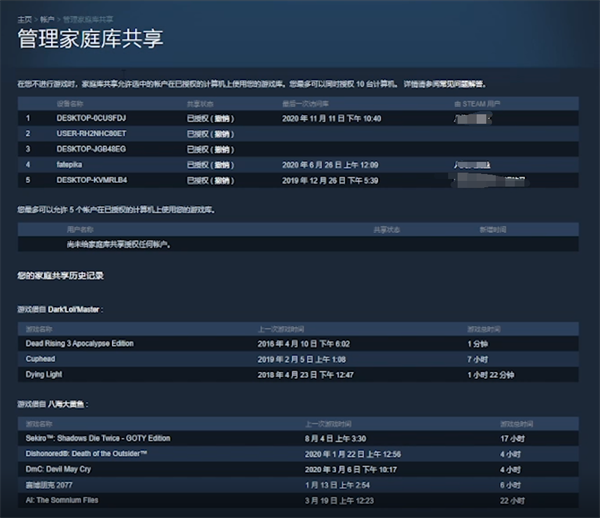Revoke authorization for USER-RH2NHC80ET
This screenshot has width=600, height=518.
coord(222,134)
